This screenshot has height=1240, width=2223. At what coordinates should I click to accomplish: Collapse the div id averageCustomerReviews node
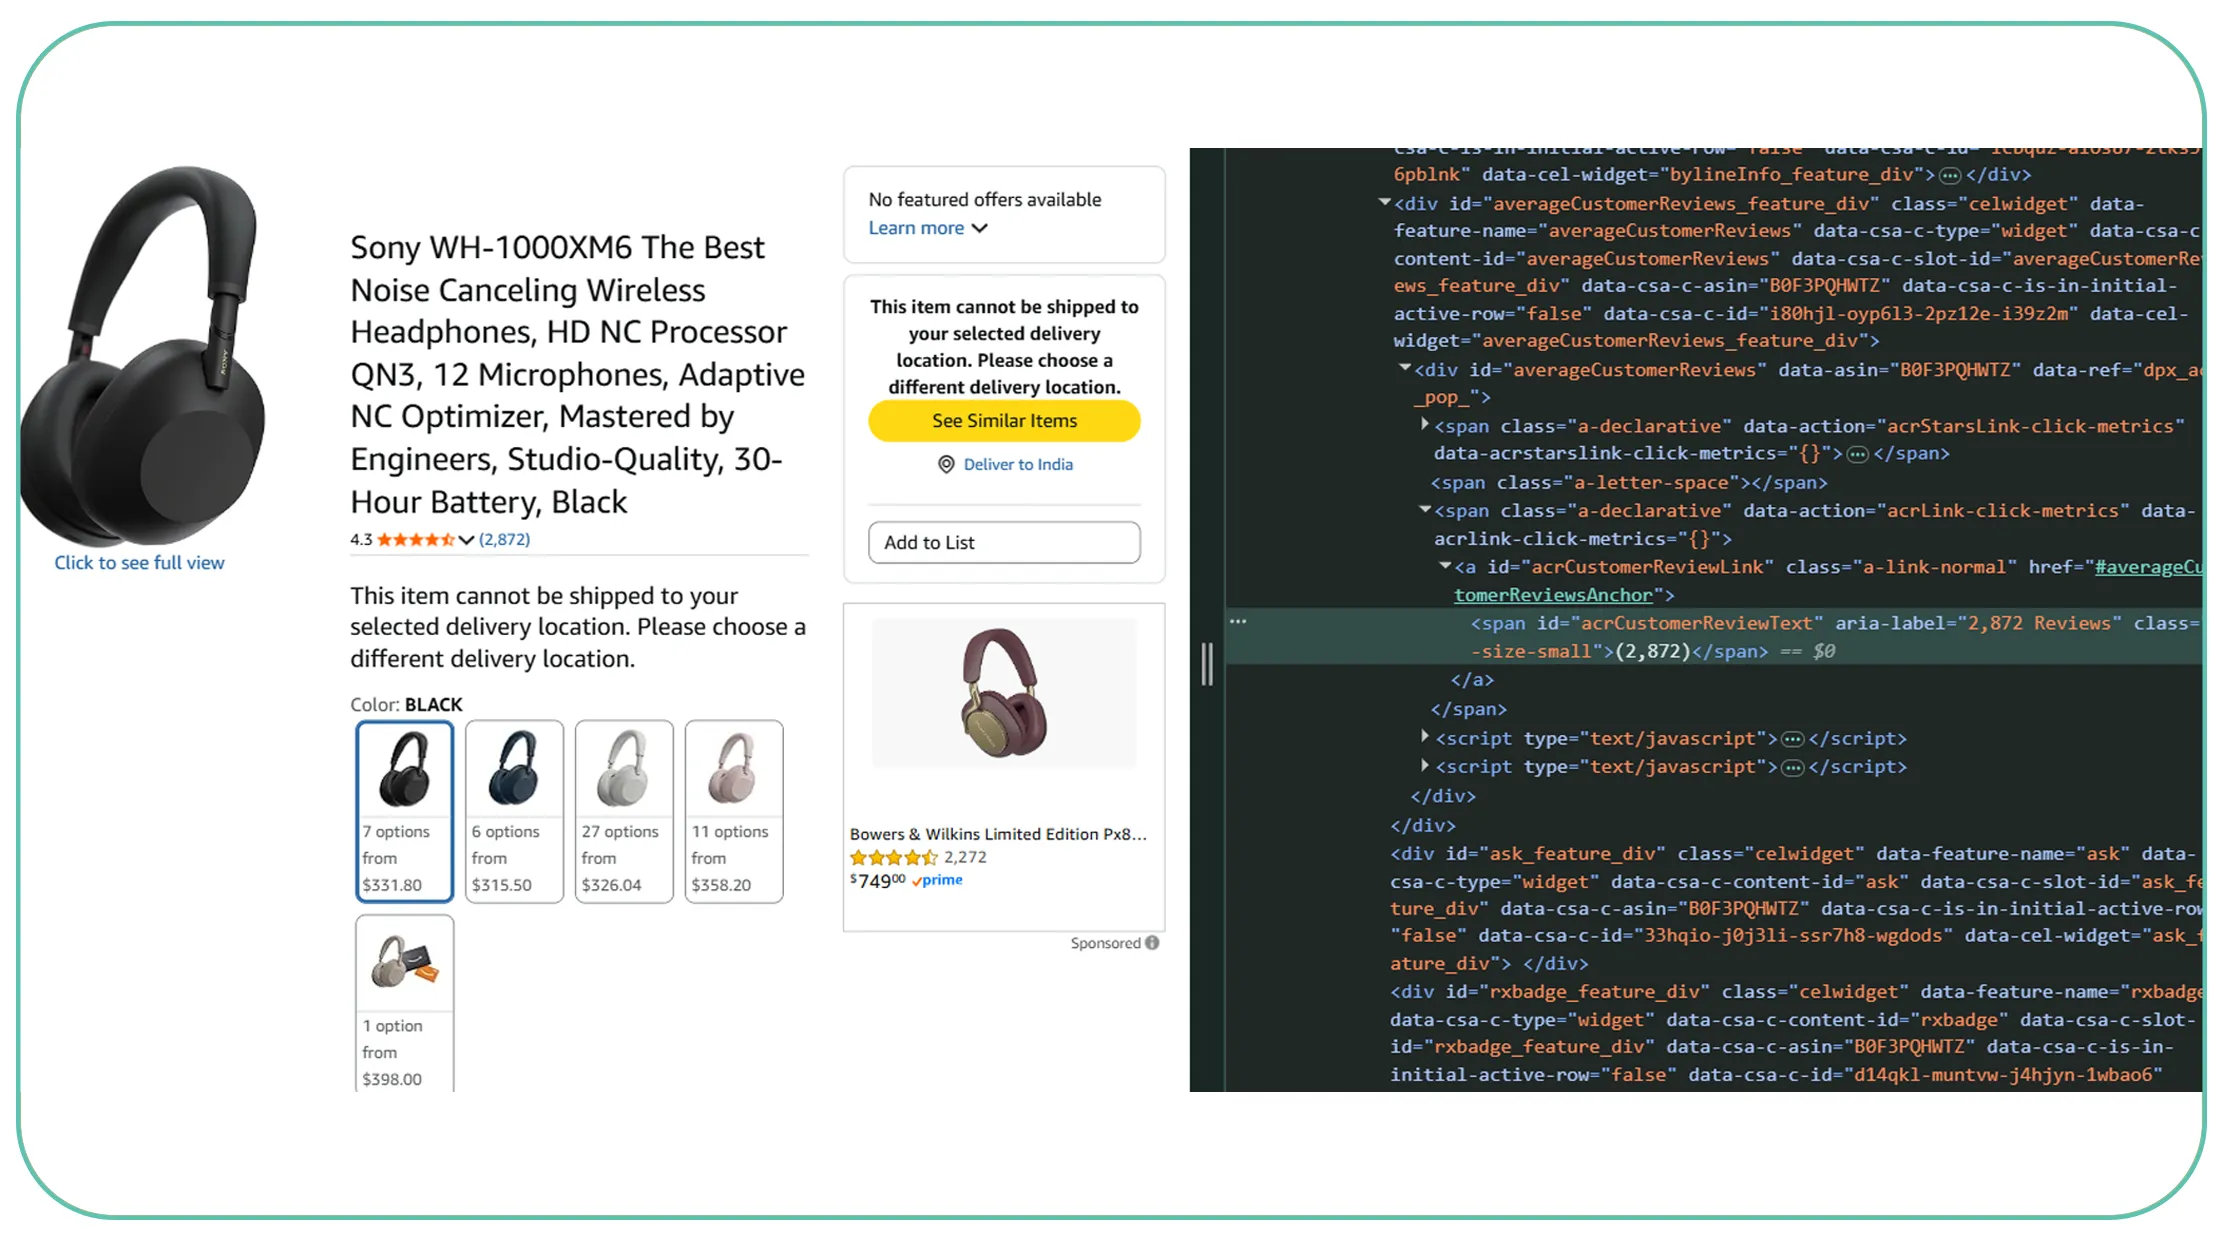[1405, 368]
